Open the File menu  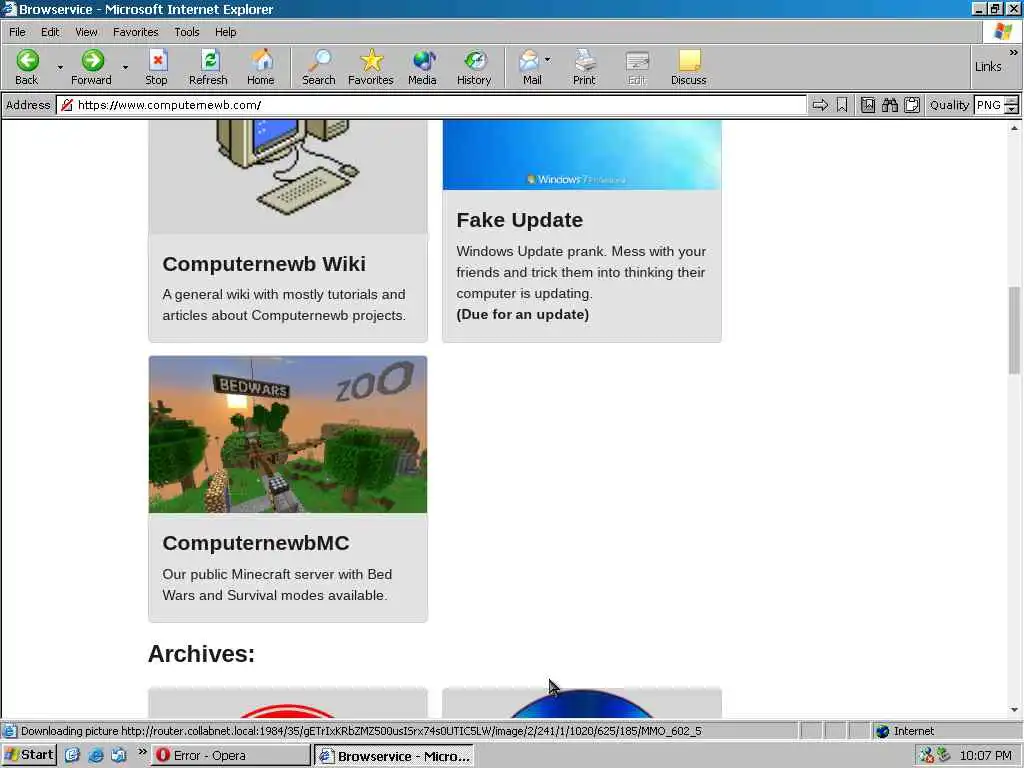pos(17,32)
